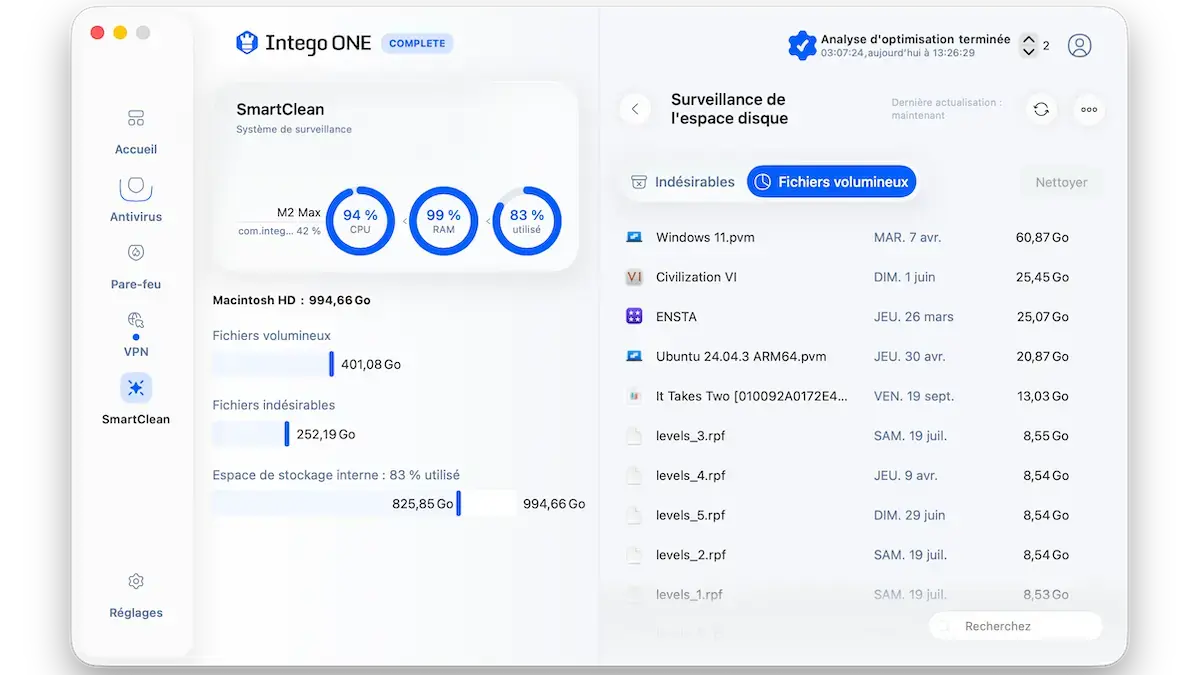Open the three-dots more options menu

click(1089, 109)
